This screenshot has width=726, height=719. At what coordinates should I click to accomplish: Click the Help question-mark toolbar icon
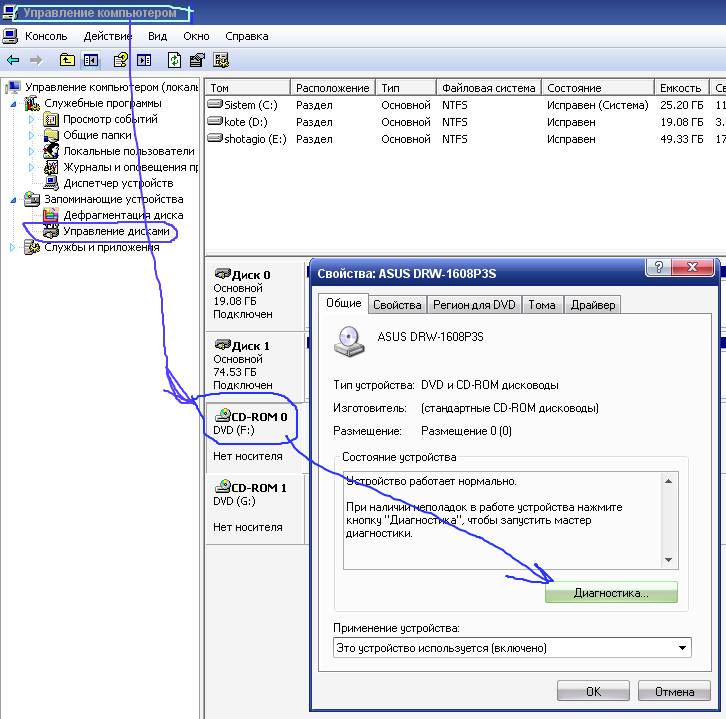(121, 60)
